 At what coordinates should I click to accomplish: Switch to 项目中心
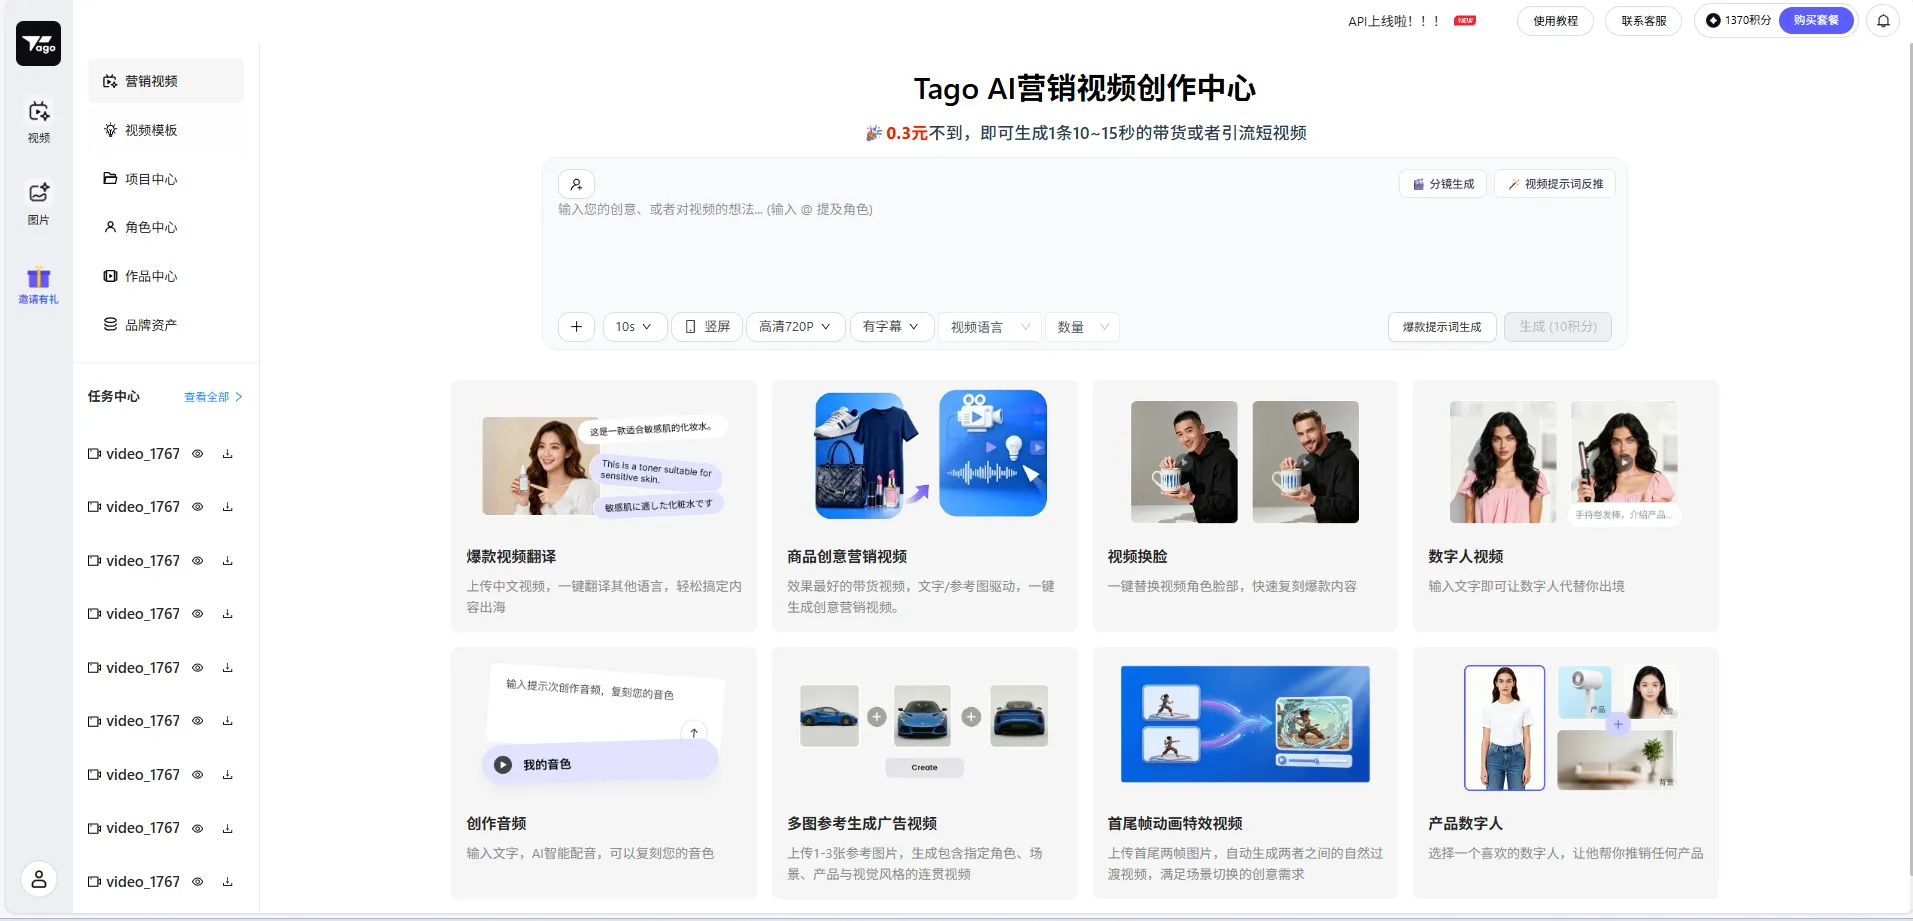pyautogui.click(x=150, y=178)
